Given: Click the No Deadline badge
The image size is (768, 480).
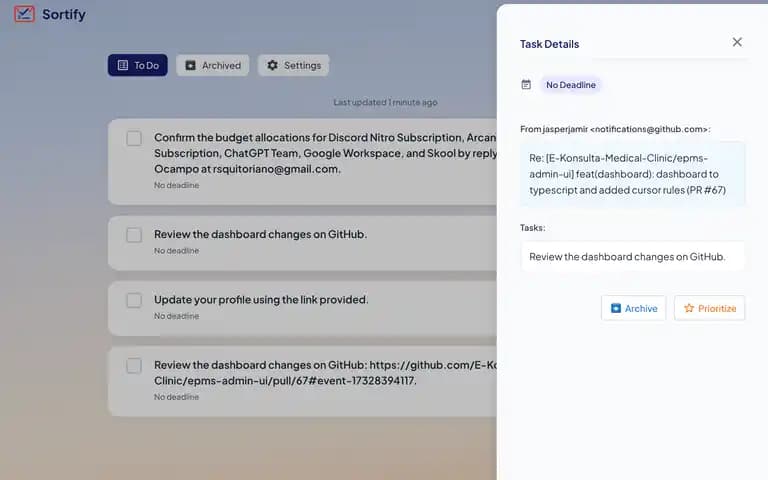Looking at the screenshot, I should pyautogui.click(x=571, y=85).
